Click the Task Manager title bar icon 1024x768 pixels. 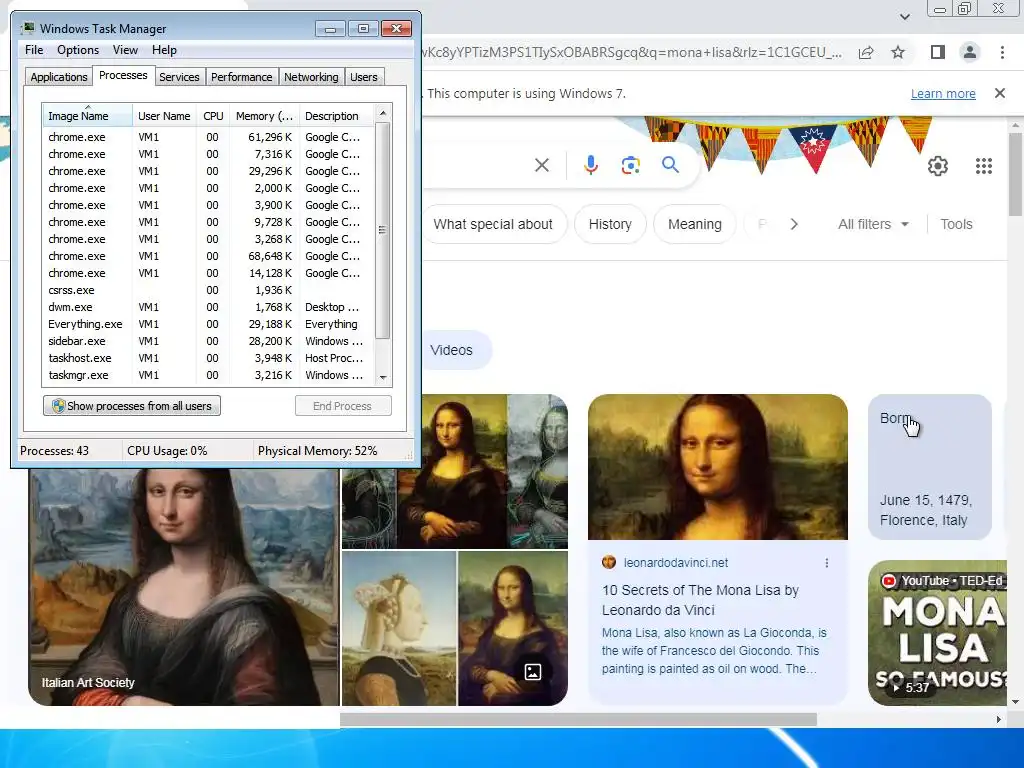point(27,28)
